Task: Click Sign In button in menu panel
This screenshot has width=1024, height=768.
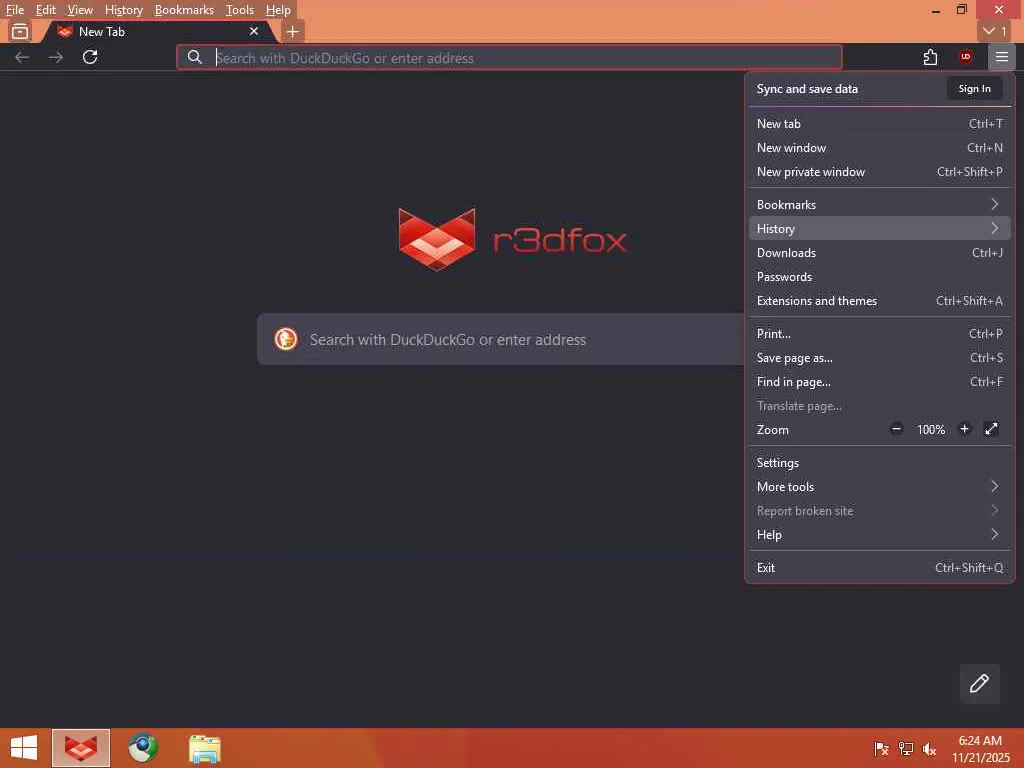Action: (x=974, y=88)
